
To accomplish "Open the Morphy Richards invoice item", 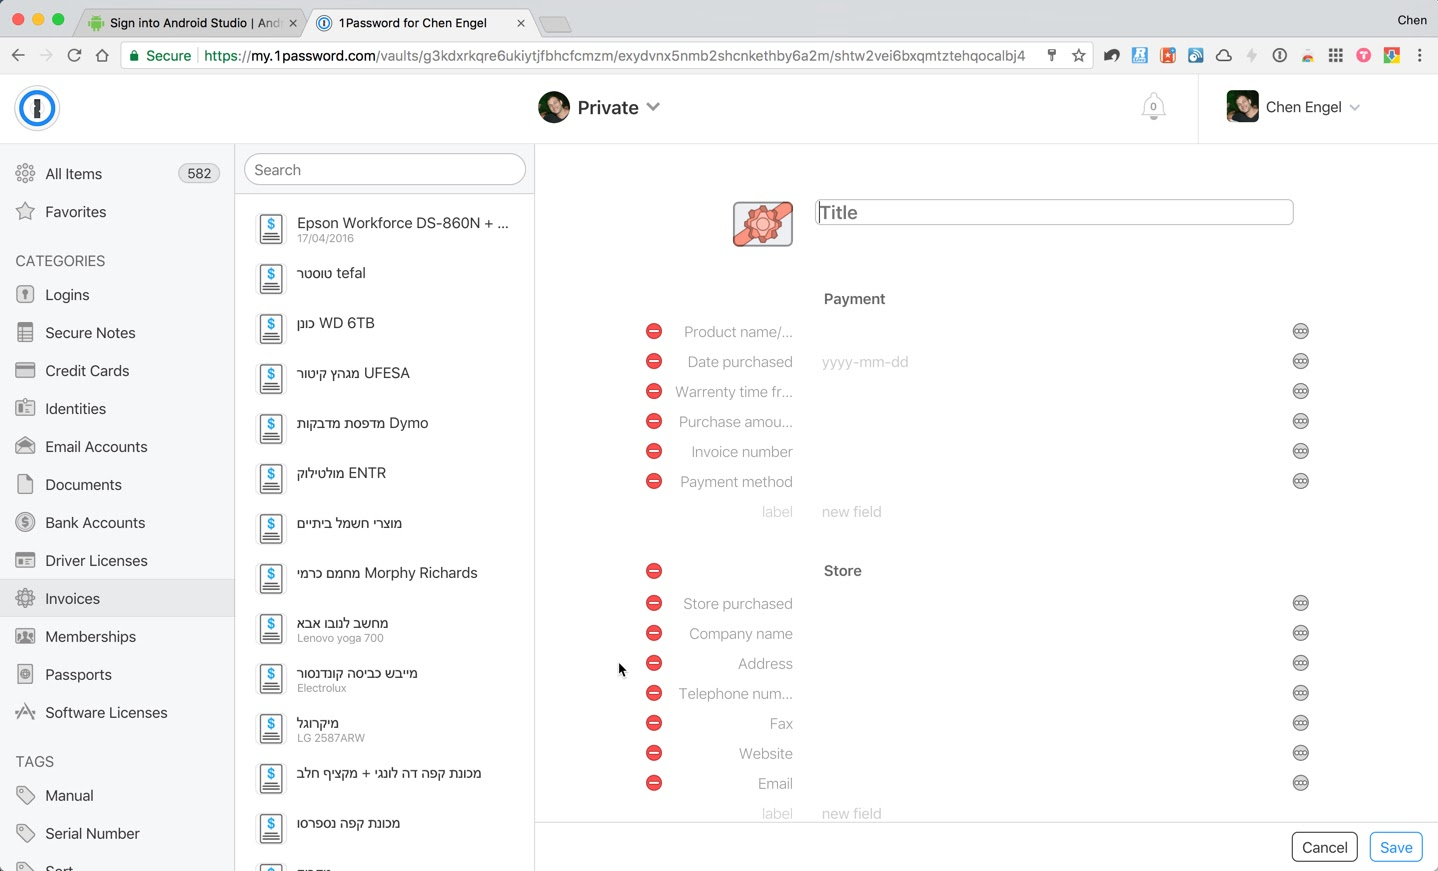I will tap(385, 579).
